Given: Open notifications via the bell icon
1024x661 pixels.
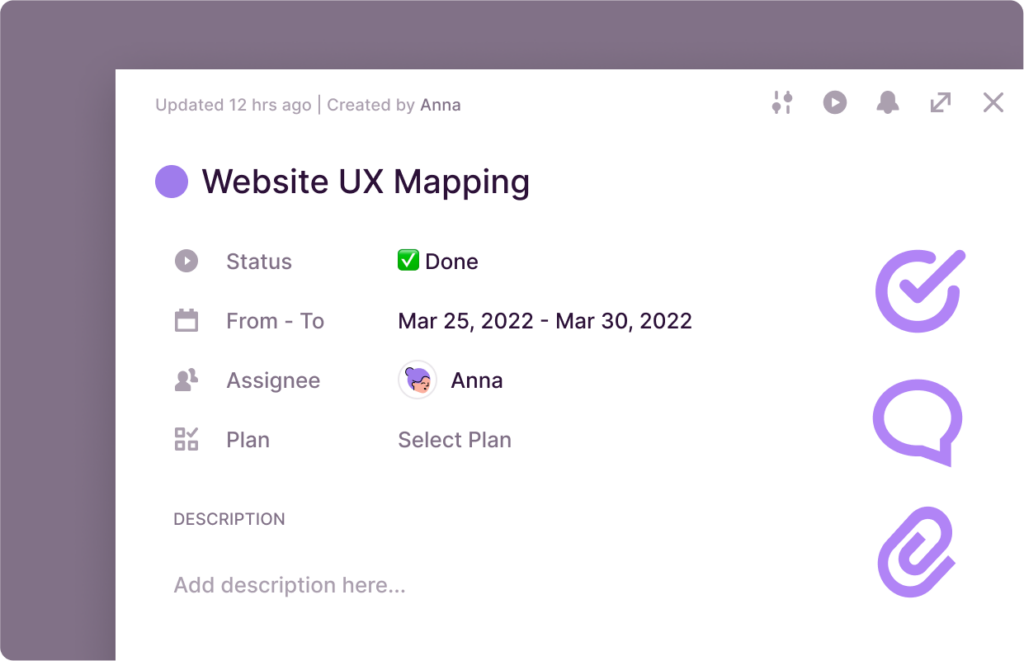Looking at the screenshot, I should click(x=888, y=102).
